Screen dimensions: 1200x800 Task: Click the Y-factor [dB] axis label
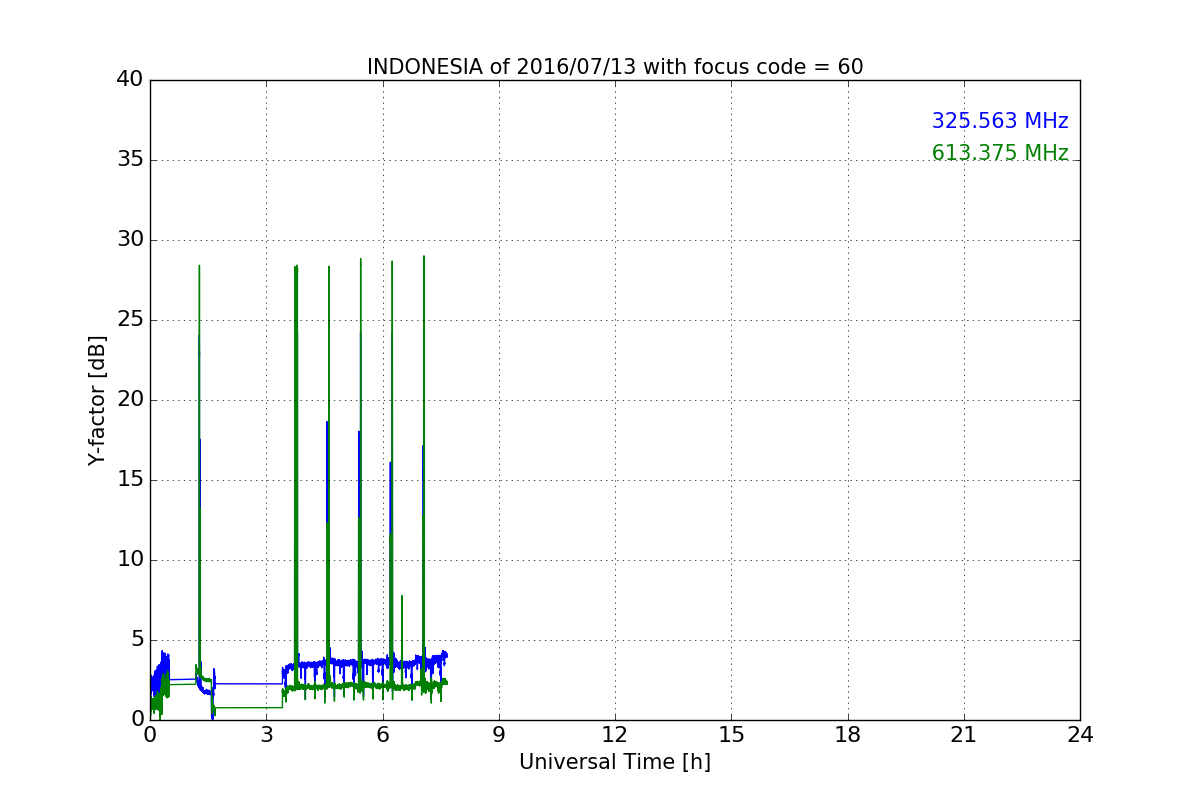click(x=97, y=400)
